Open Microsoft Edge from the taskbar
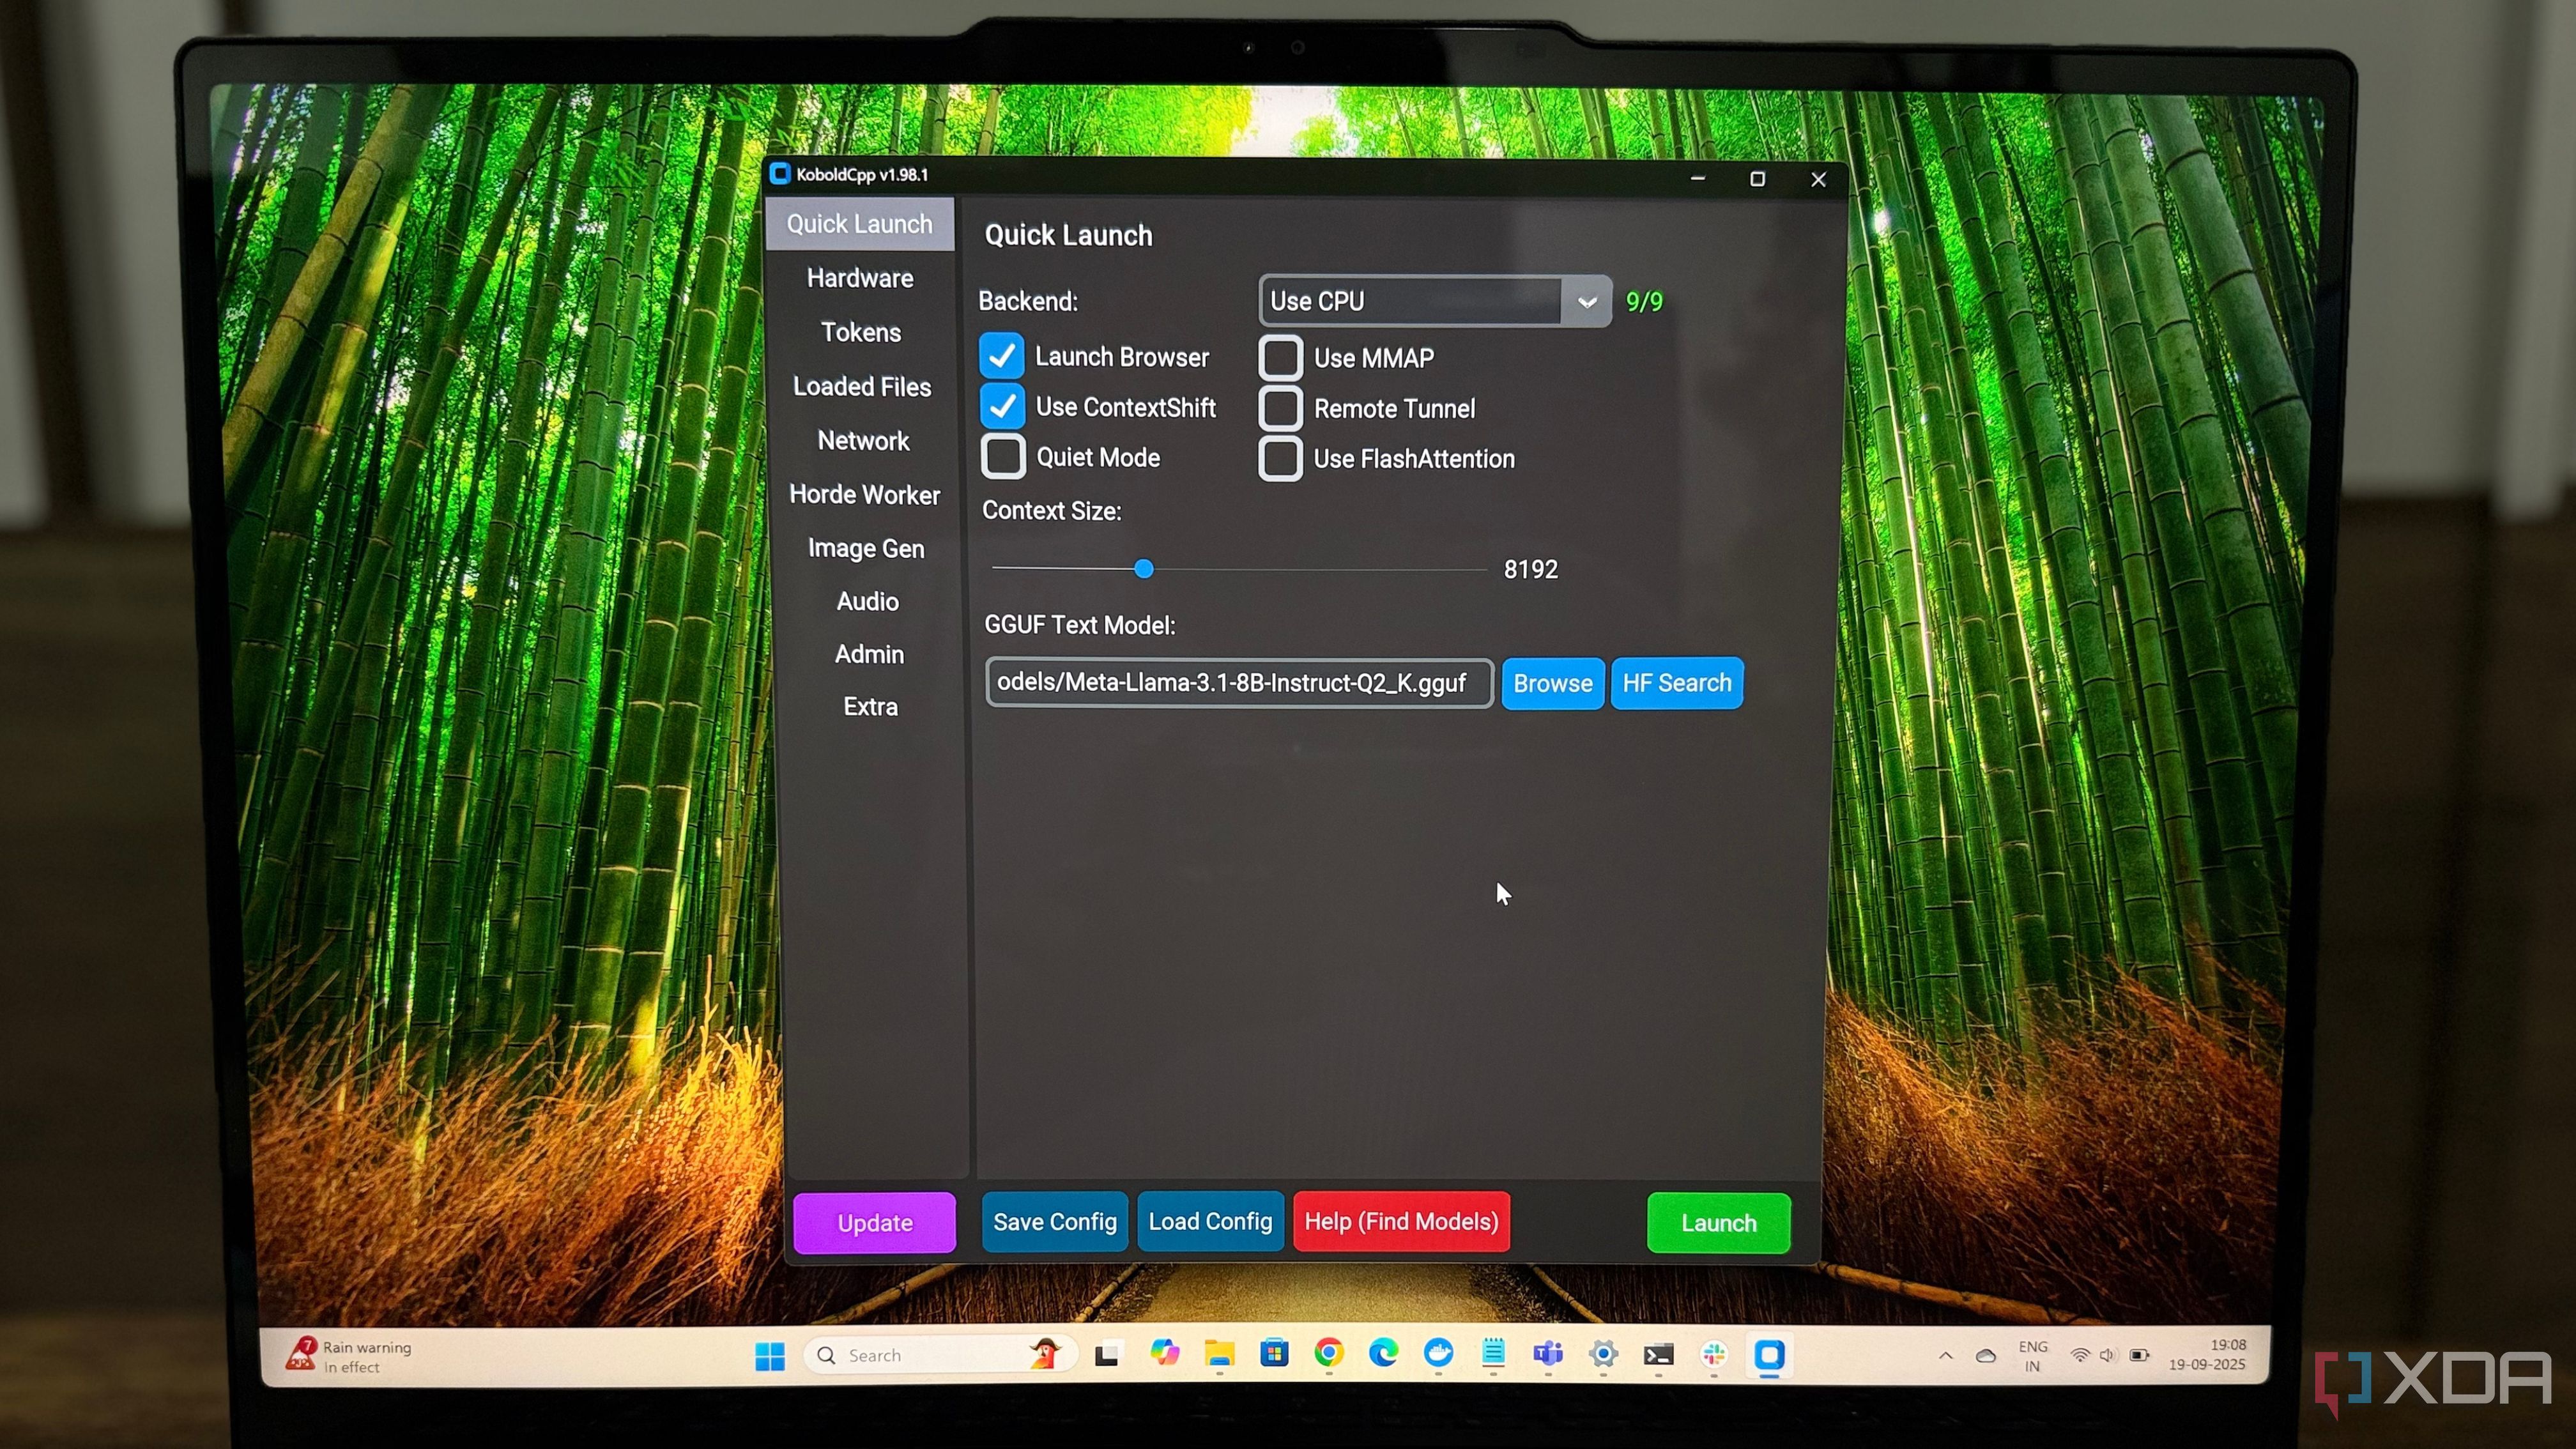Screen dimensions: 2576x1449 tap(1384, 1355)
